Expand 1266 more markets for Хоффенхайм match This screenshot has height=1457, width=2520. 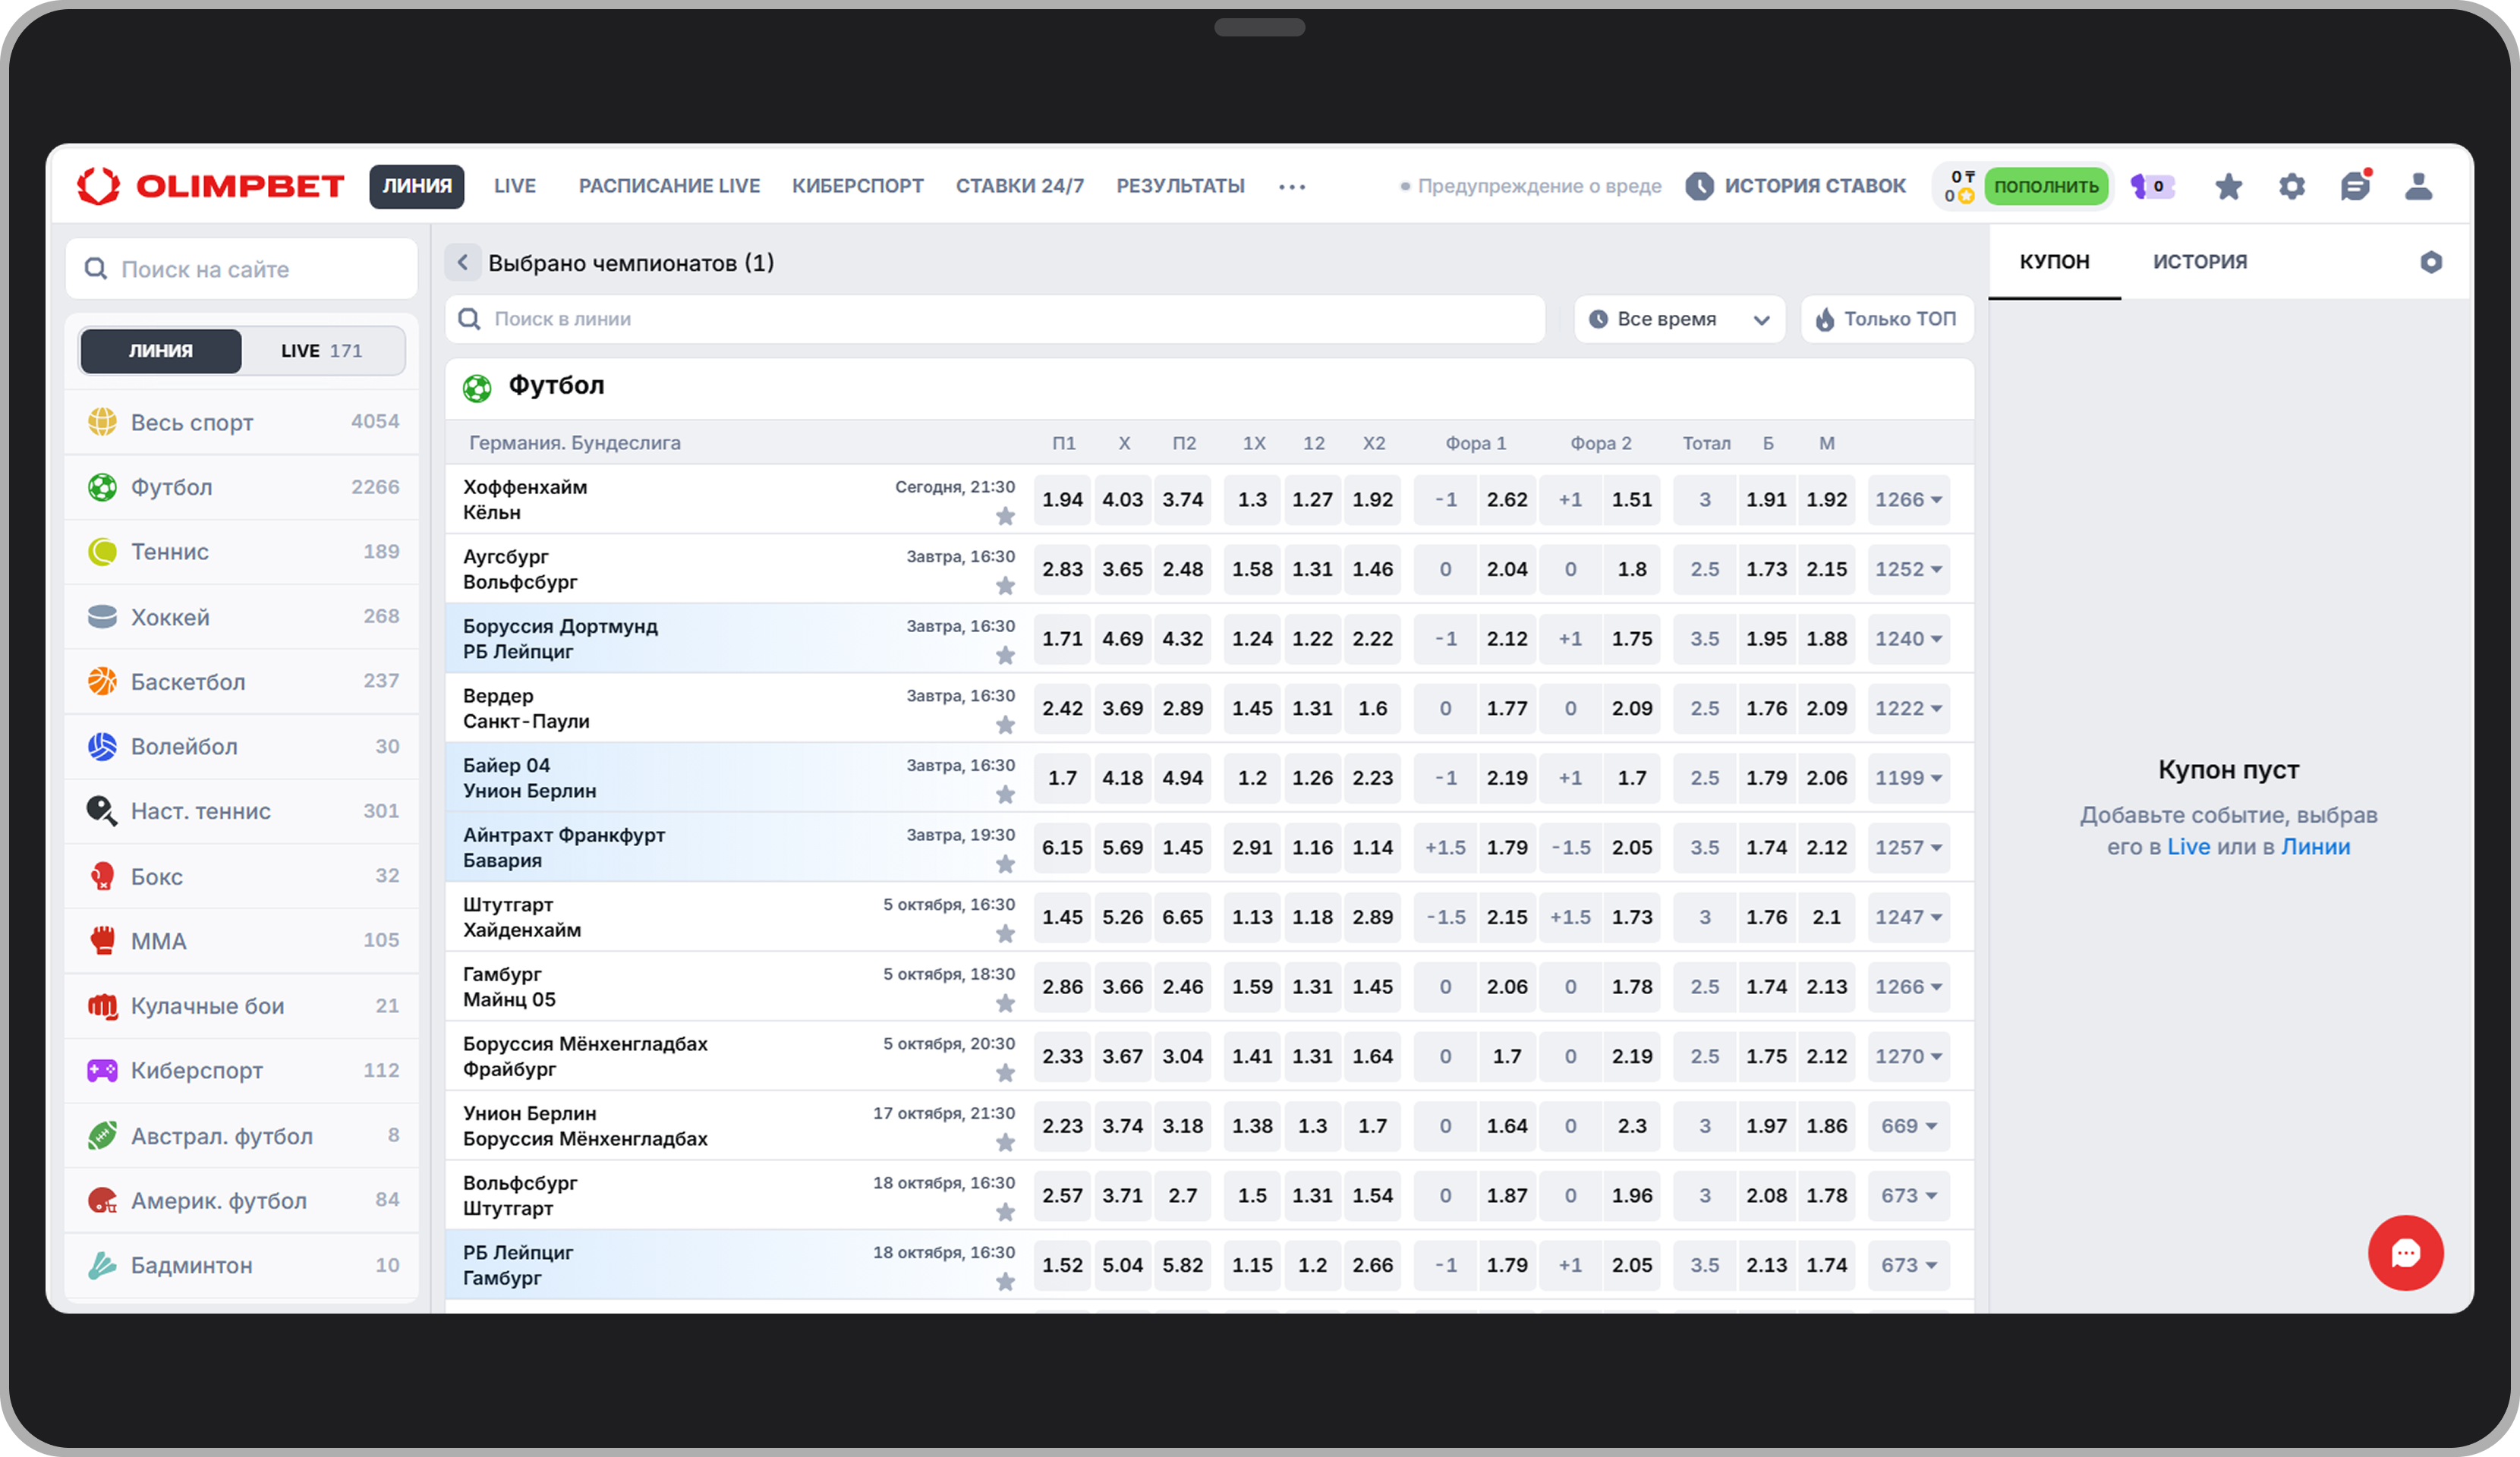(1908, 499)
